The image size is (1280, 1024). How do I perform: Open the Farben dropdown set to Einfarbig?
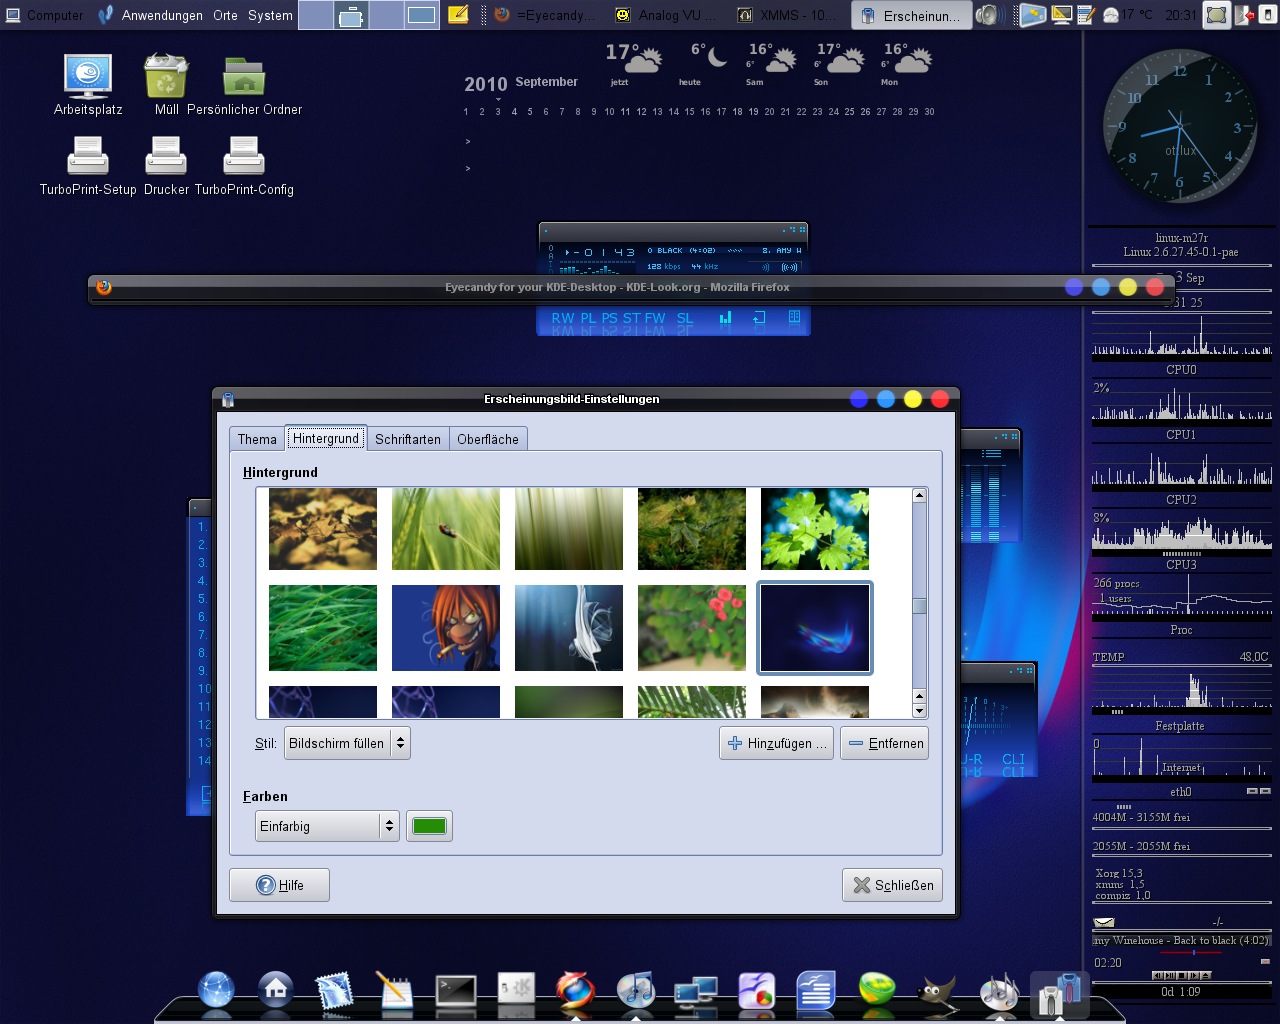pos(327,826)
